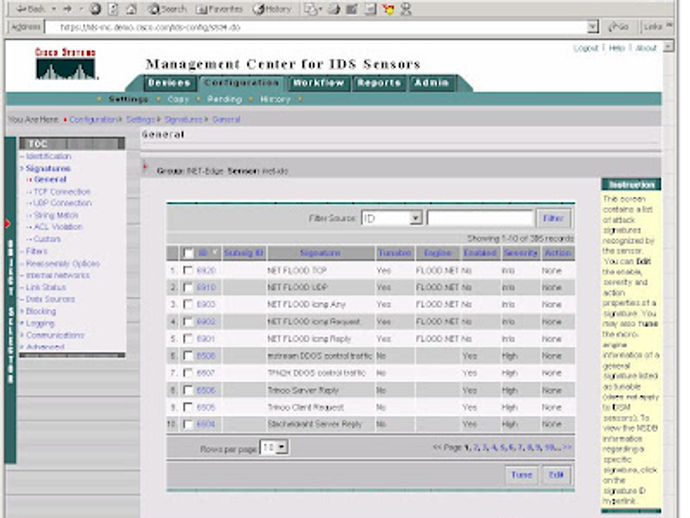Open TCP Connection in the TOC
This screenshot has width=690, height=518.
click(62, 191)
